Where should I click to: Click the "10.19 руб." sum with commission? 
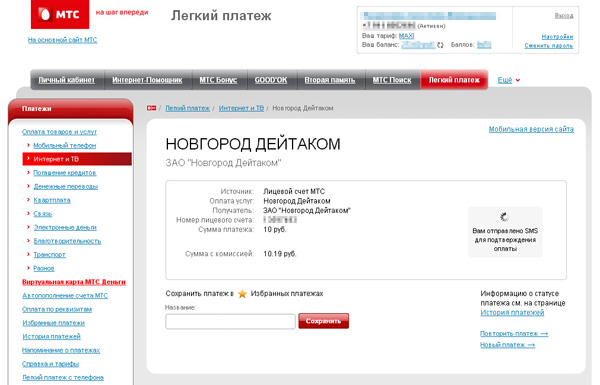click(x=280, y=254)
